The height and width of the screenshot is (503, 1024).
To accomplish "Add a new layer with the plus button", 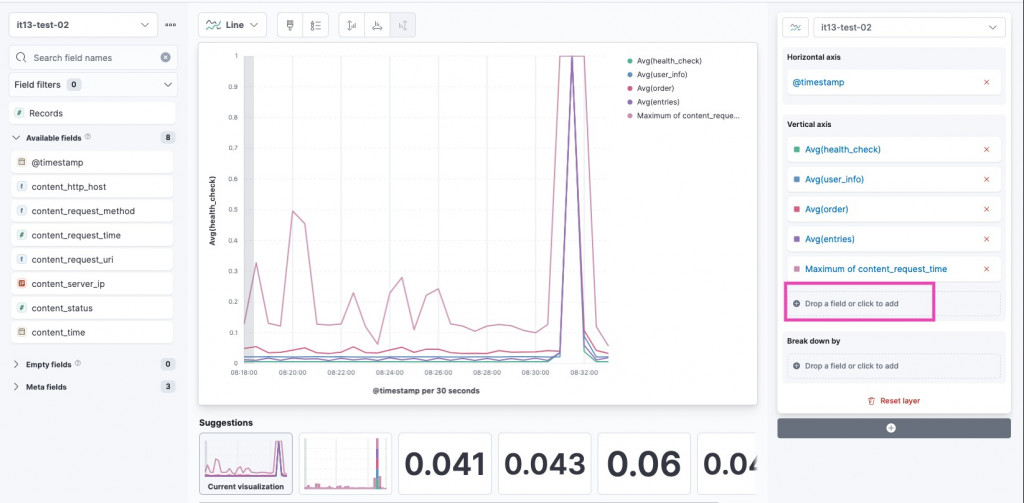I will (x=893, y=428).
